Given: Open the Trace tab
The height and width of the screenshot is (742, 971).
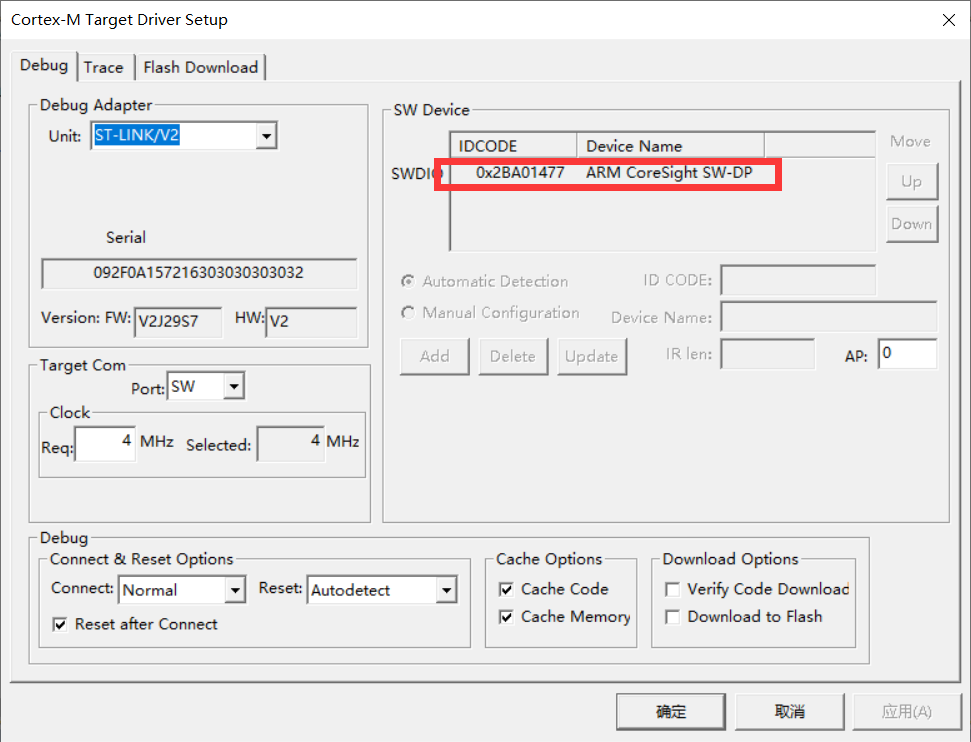Looking at the screenshot, I should pyautogui.click(x=105, y=67).
